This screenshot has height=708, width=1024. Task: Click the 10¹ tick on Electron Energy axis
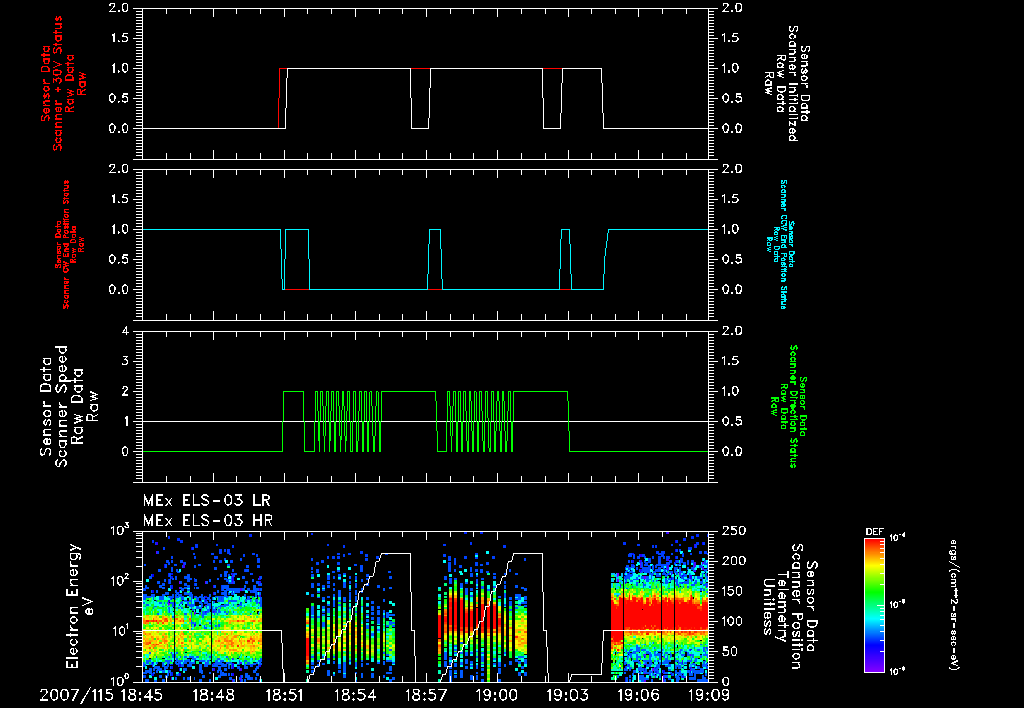120,631
